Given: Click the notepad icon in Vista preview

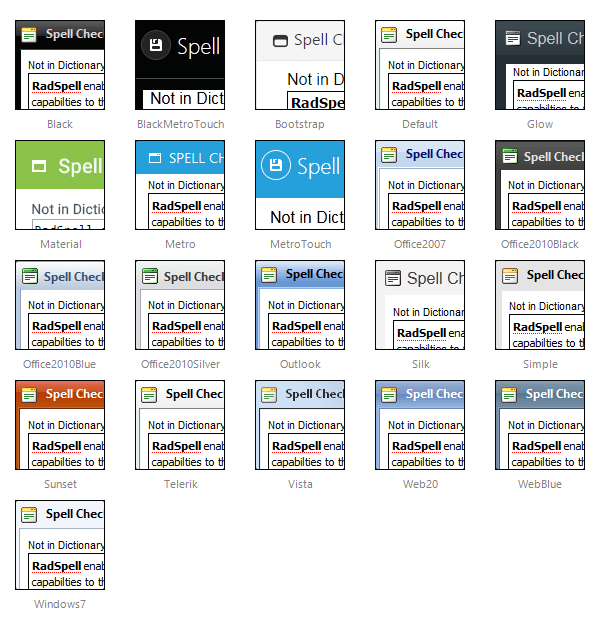Looking at the screenshot, I should (269, 395).
